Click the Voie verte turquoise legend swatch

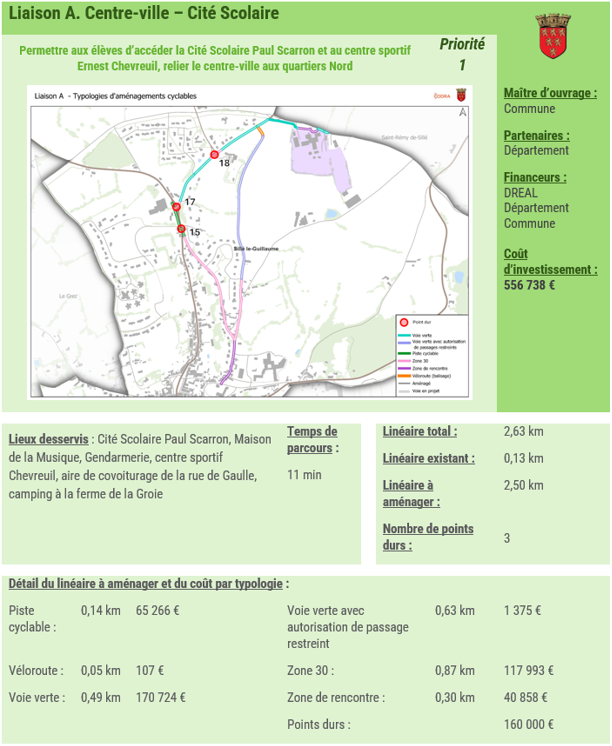(x=403, y=335)
